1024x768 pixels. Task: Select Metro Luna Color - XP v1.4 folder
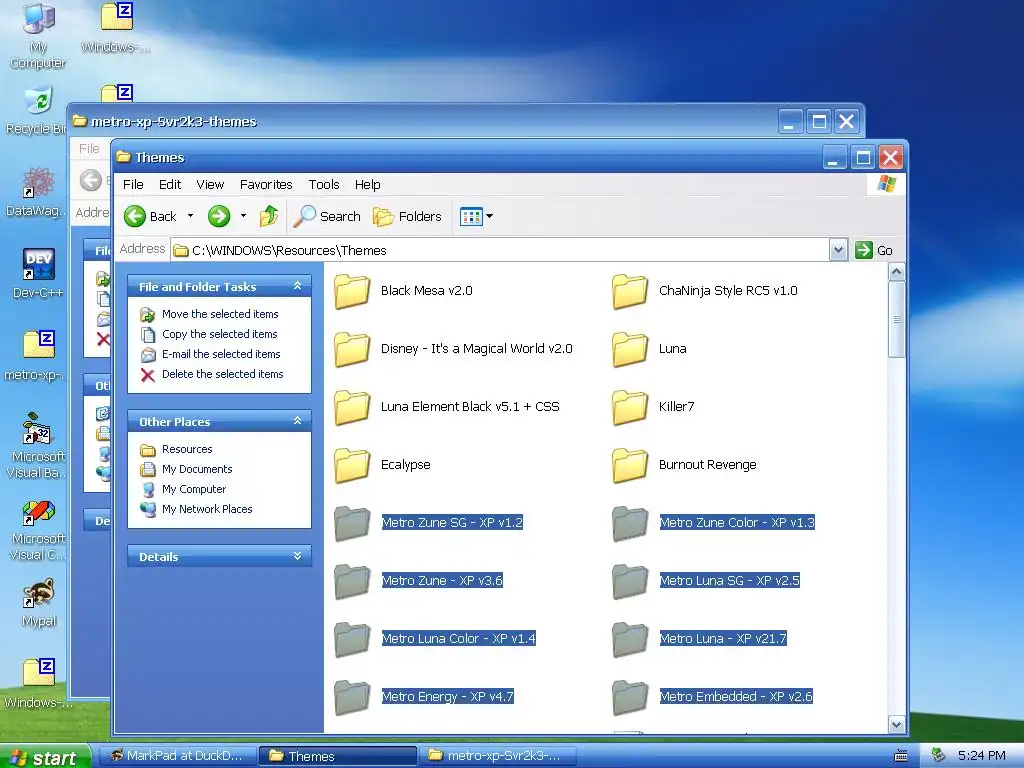435,639
